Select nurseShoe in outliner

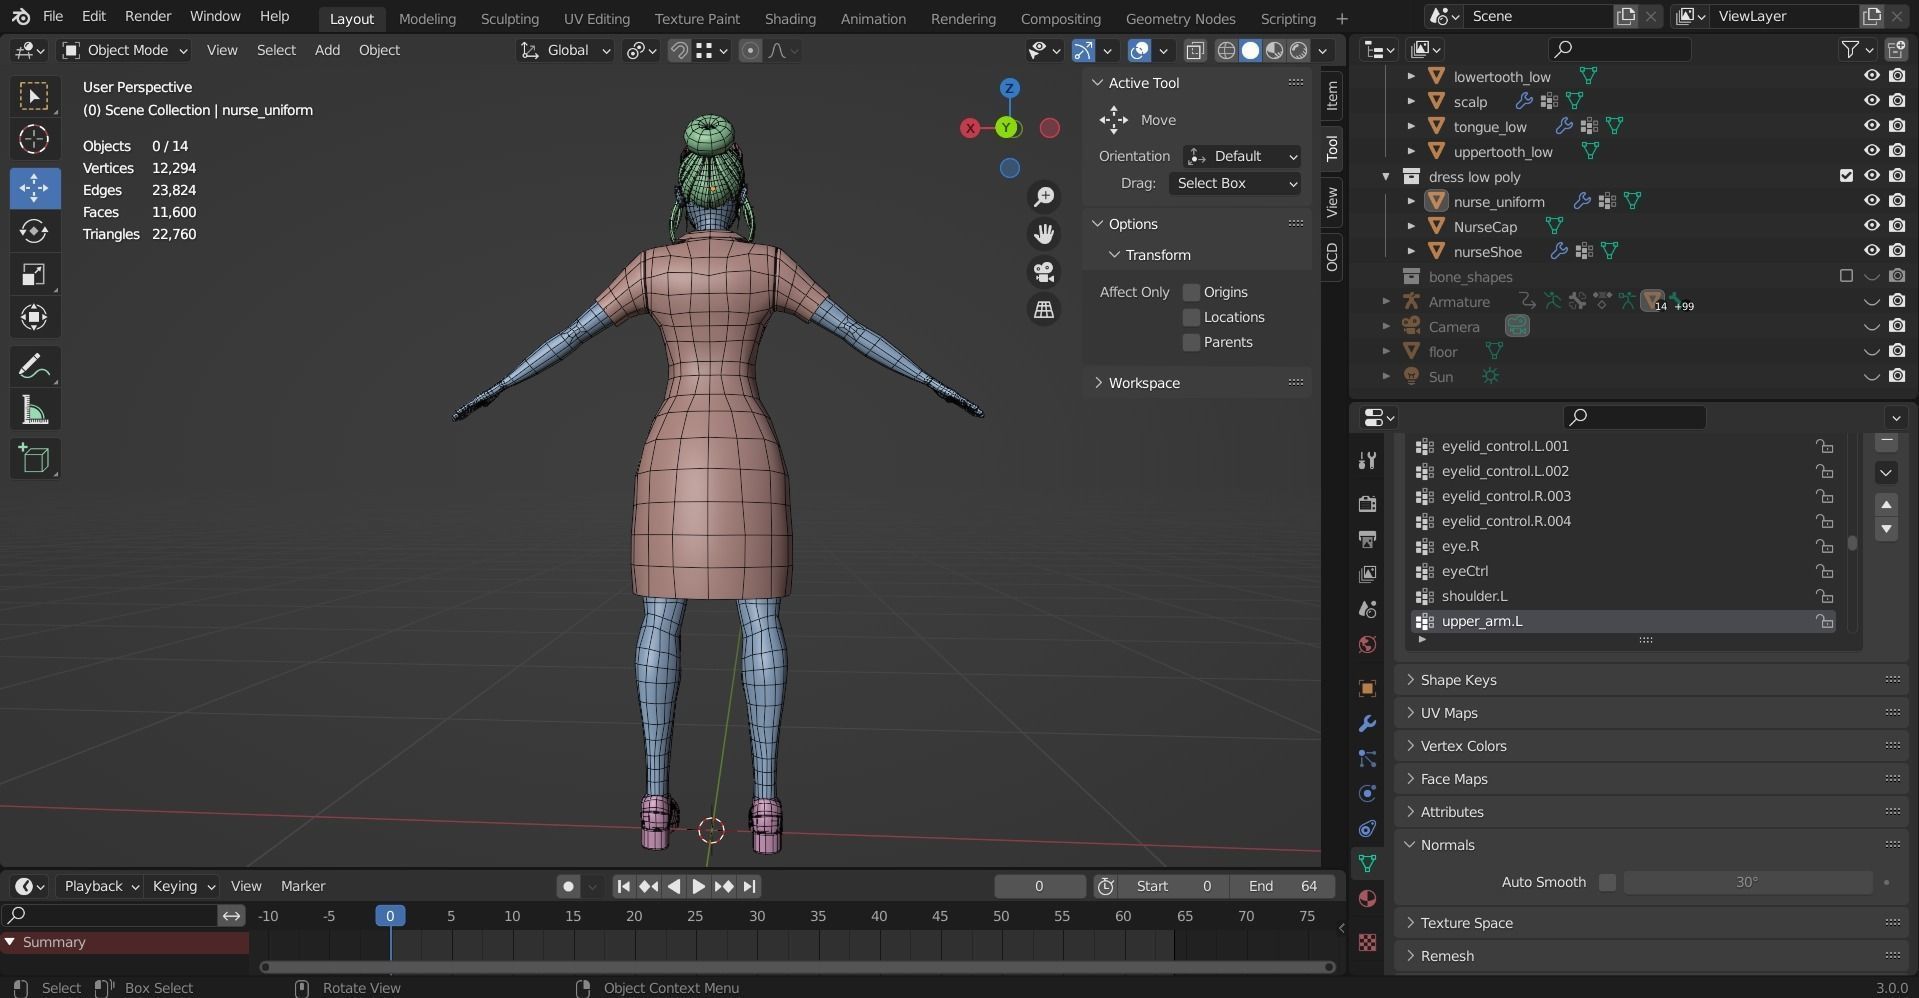1487,251
